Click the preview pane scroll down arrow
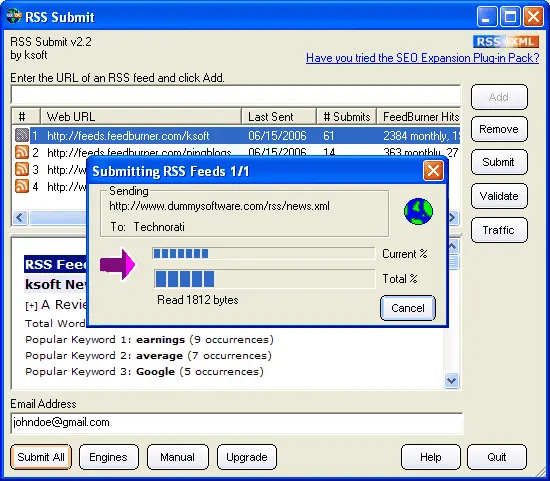 (451, 380)
